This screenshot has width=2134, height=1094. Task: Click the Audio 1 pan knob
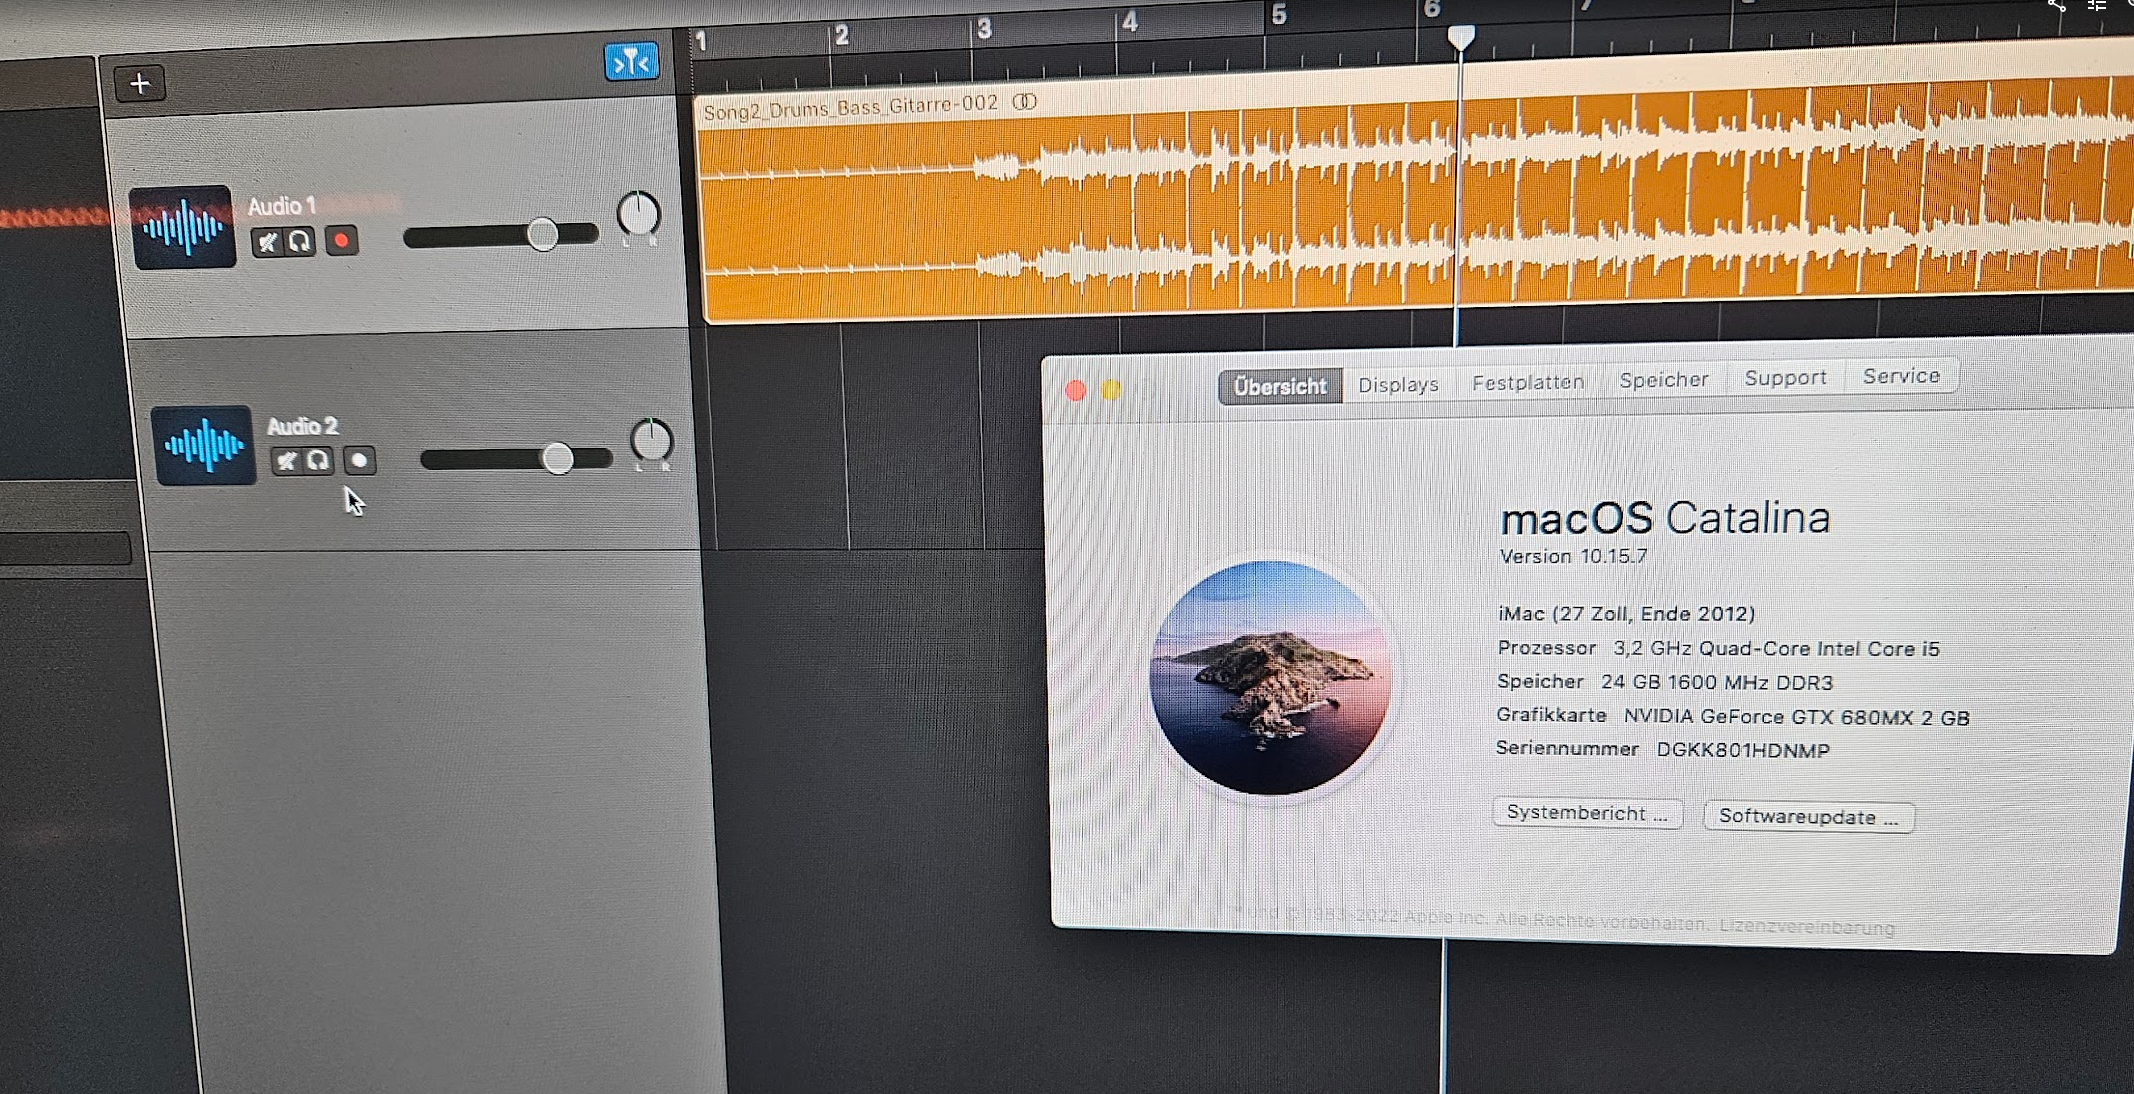638,214
